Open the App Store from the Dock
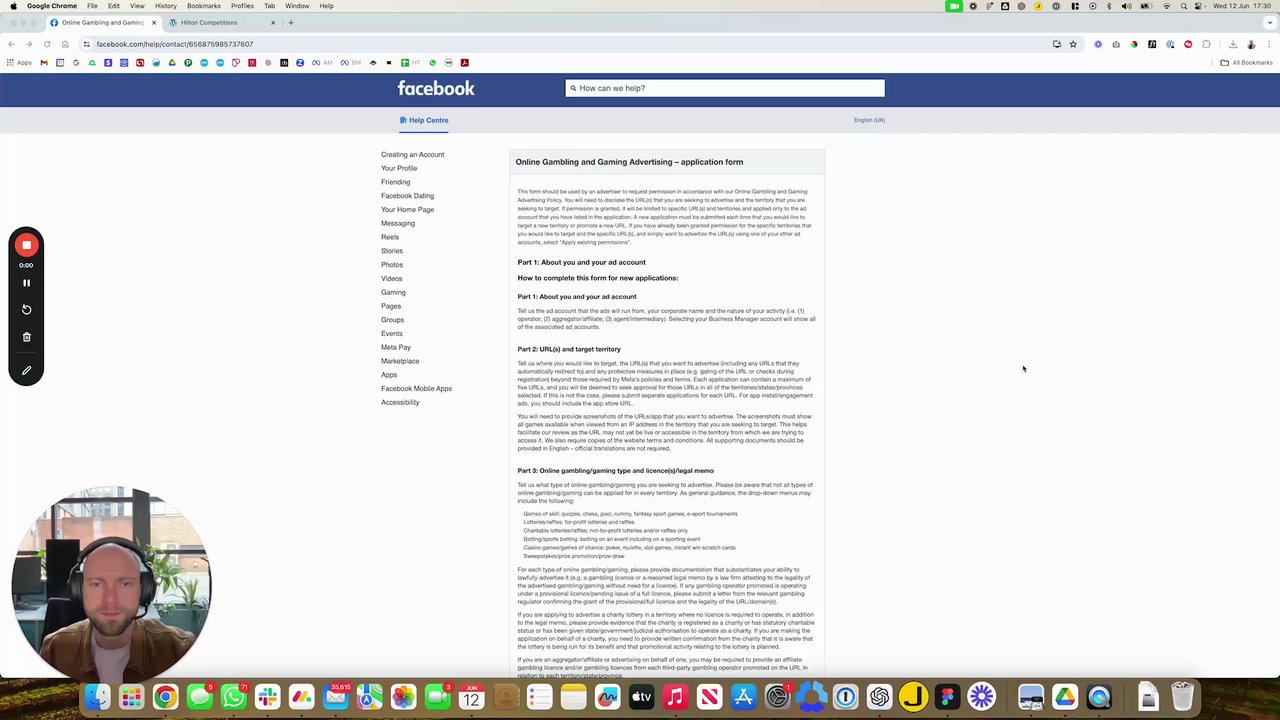This screenshot has width=1280, height=720. coord(743,697)
